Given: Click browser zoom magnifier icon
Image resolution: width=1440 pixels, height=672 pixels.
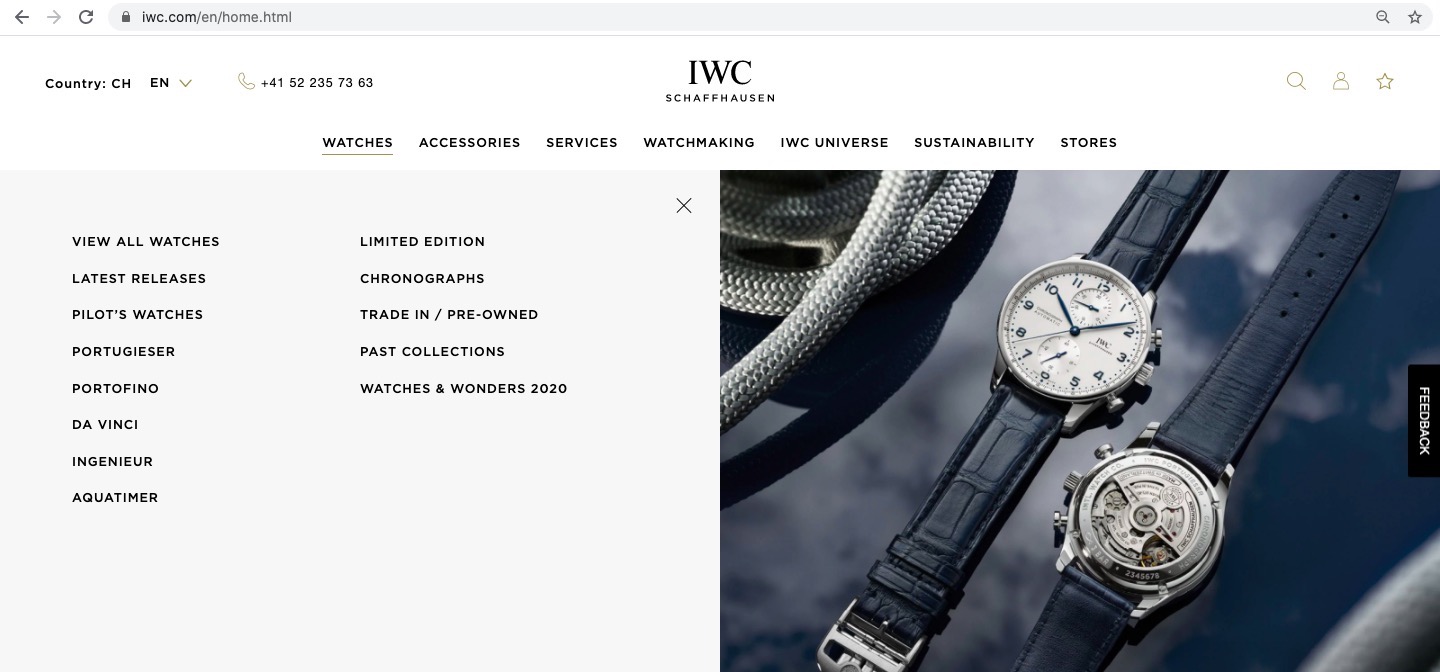Looking at the screenshot, I should [x=1383, y=17].
